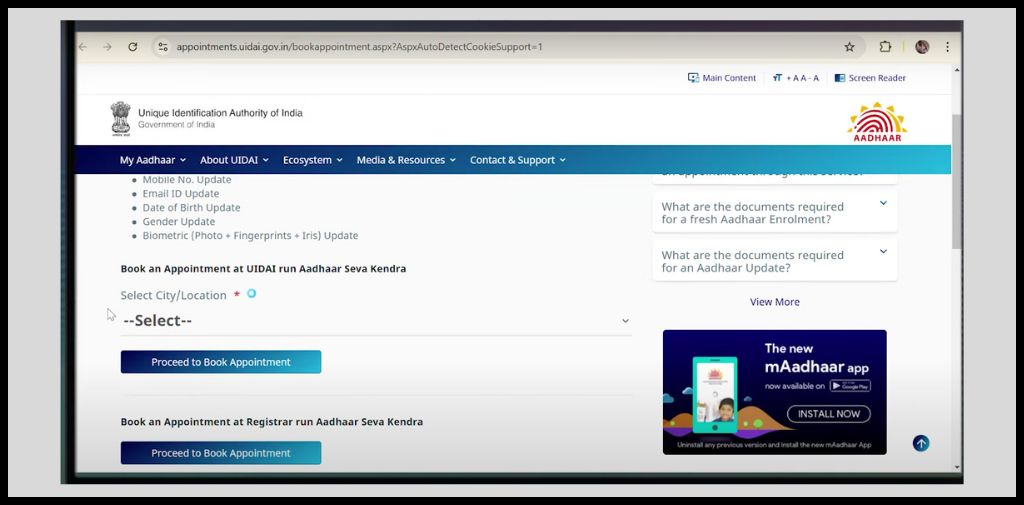Click the Government of India emblem

tap(120, 118)
